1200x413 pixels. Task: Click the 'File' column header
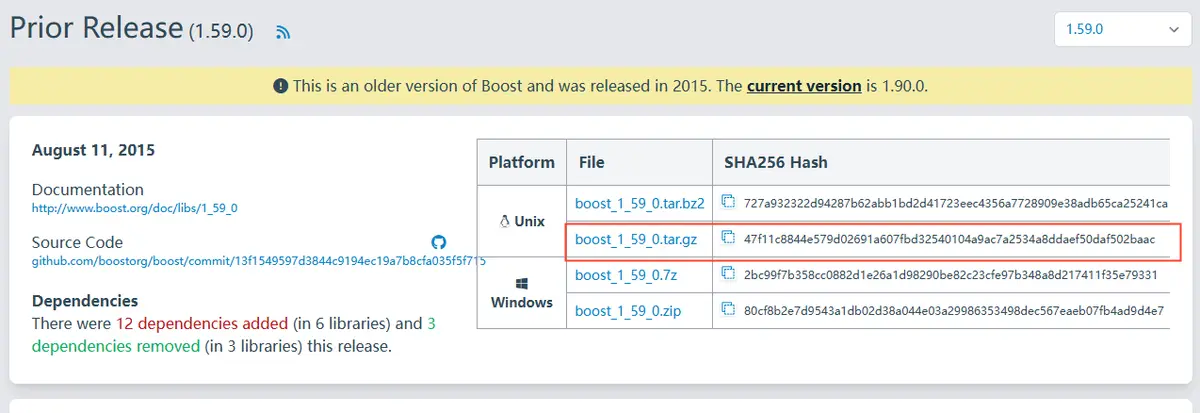pos(591,162)
